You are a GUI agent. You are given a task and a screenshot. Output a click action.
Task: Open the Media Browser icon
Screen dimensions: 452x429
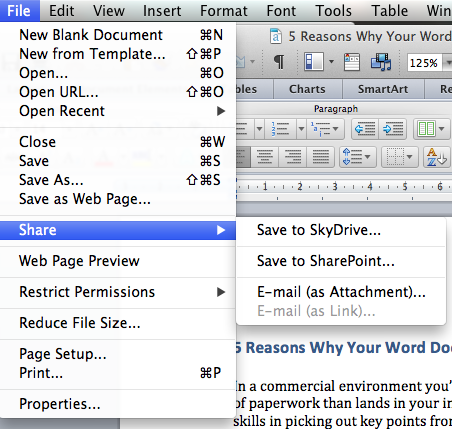tap(381, 62)
